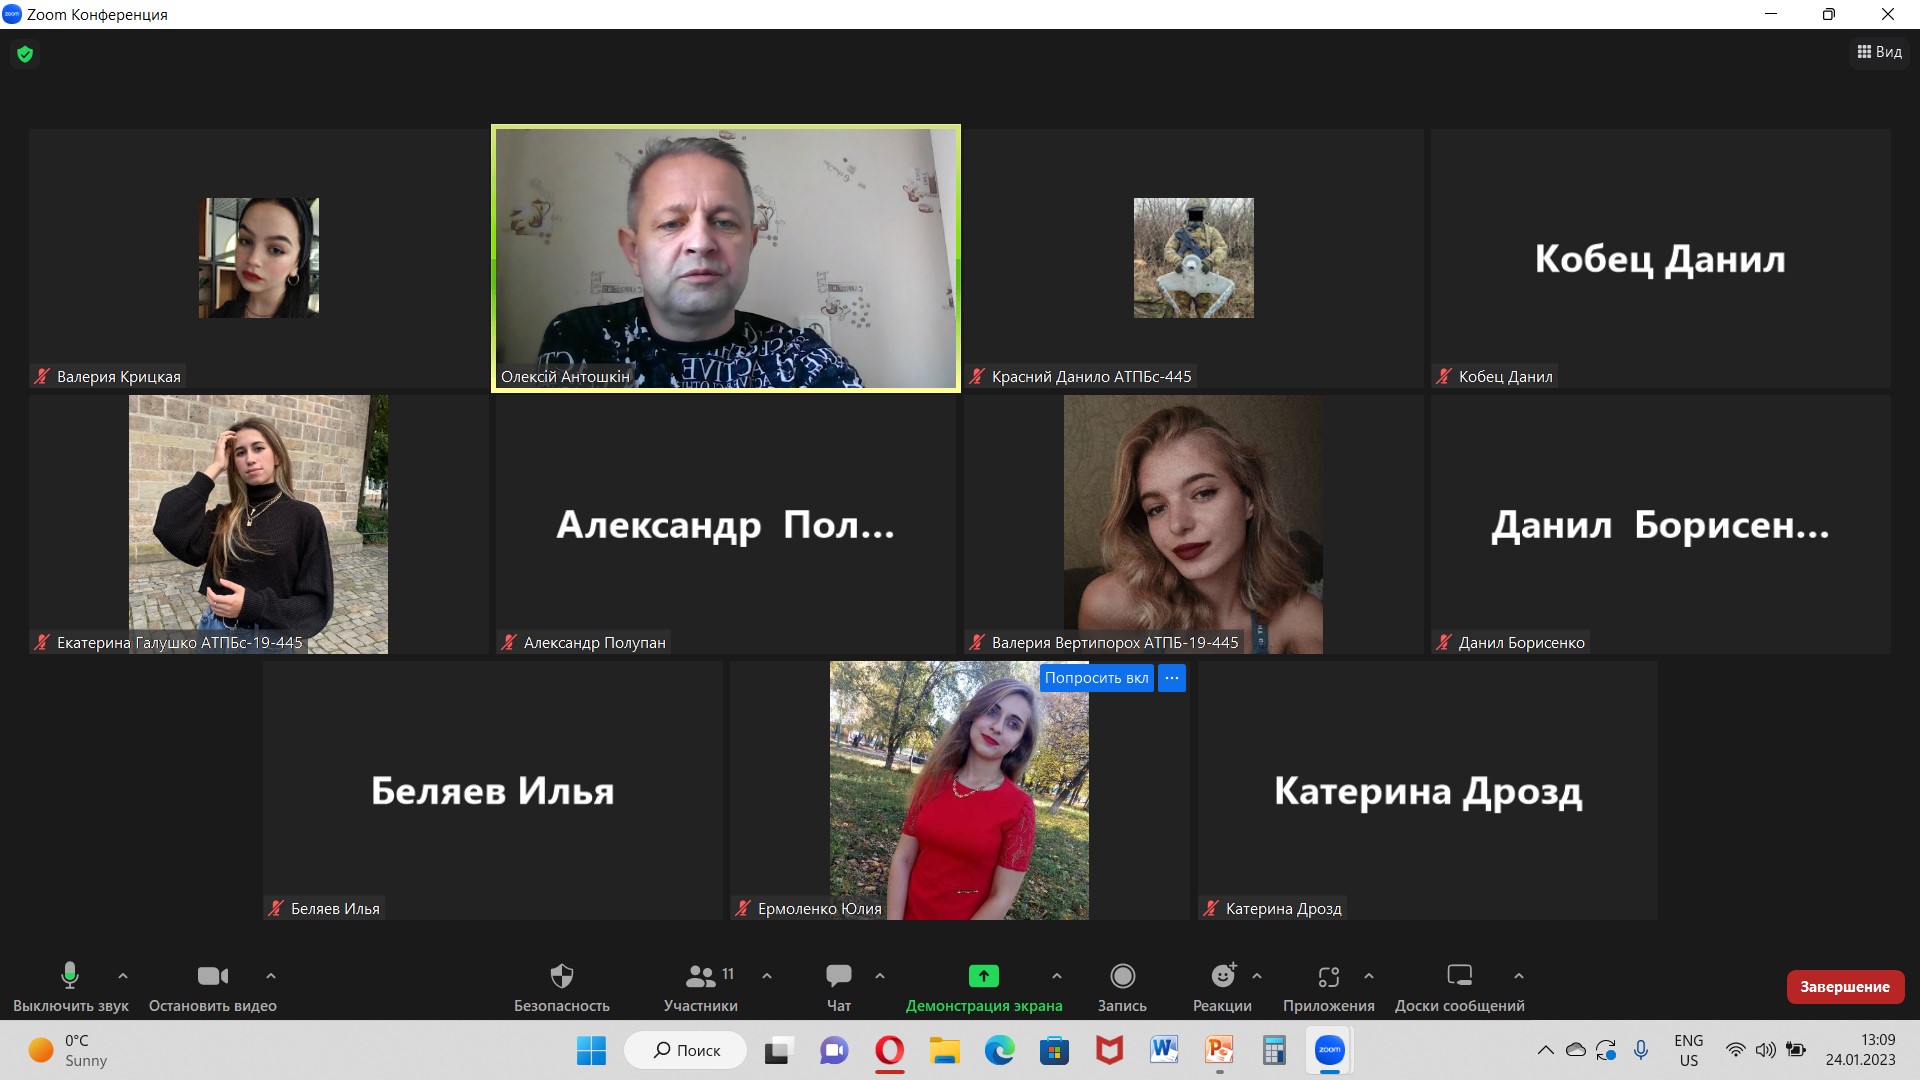Expand the Participants options arrow
1924x1080 pixels.
pos(767,975)
